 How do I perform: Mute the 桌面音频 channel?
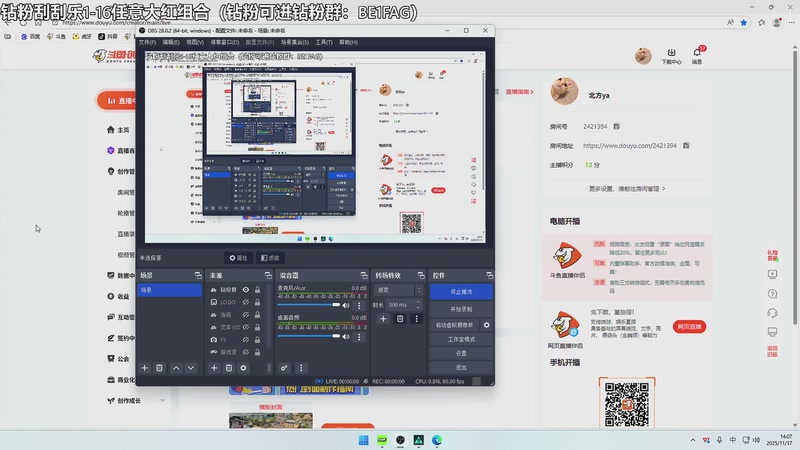coord(346,337)
